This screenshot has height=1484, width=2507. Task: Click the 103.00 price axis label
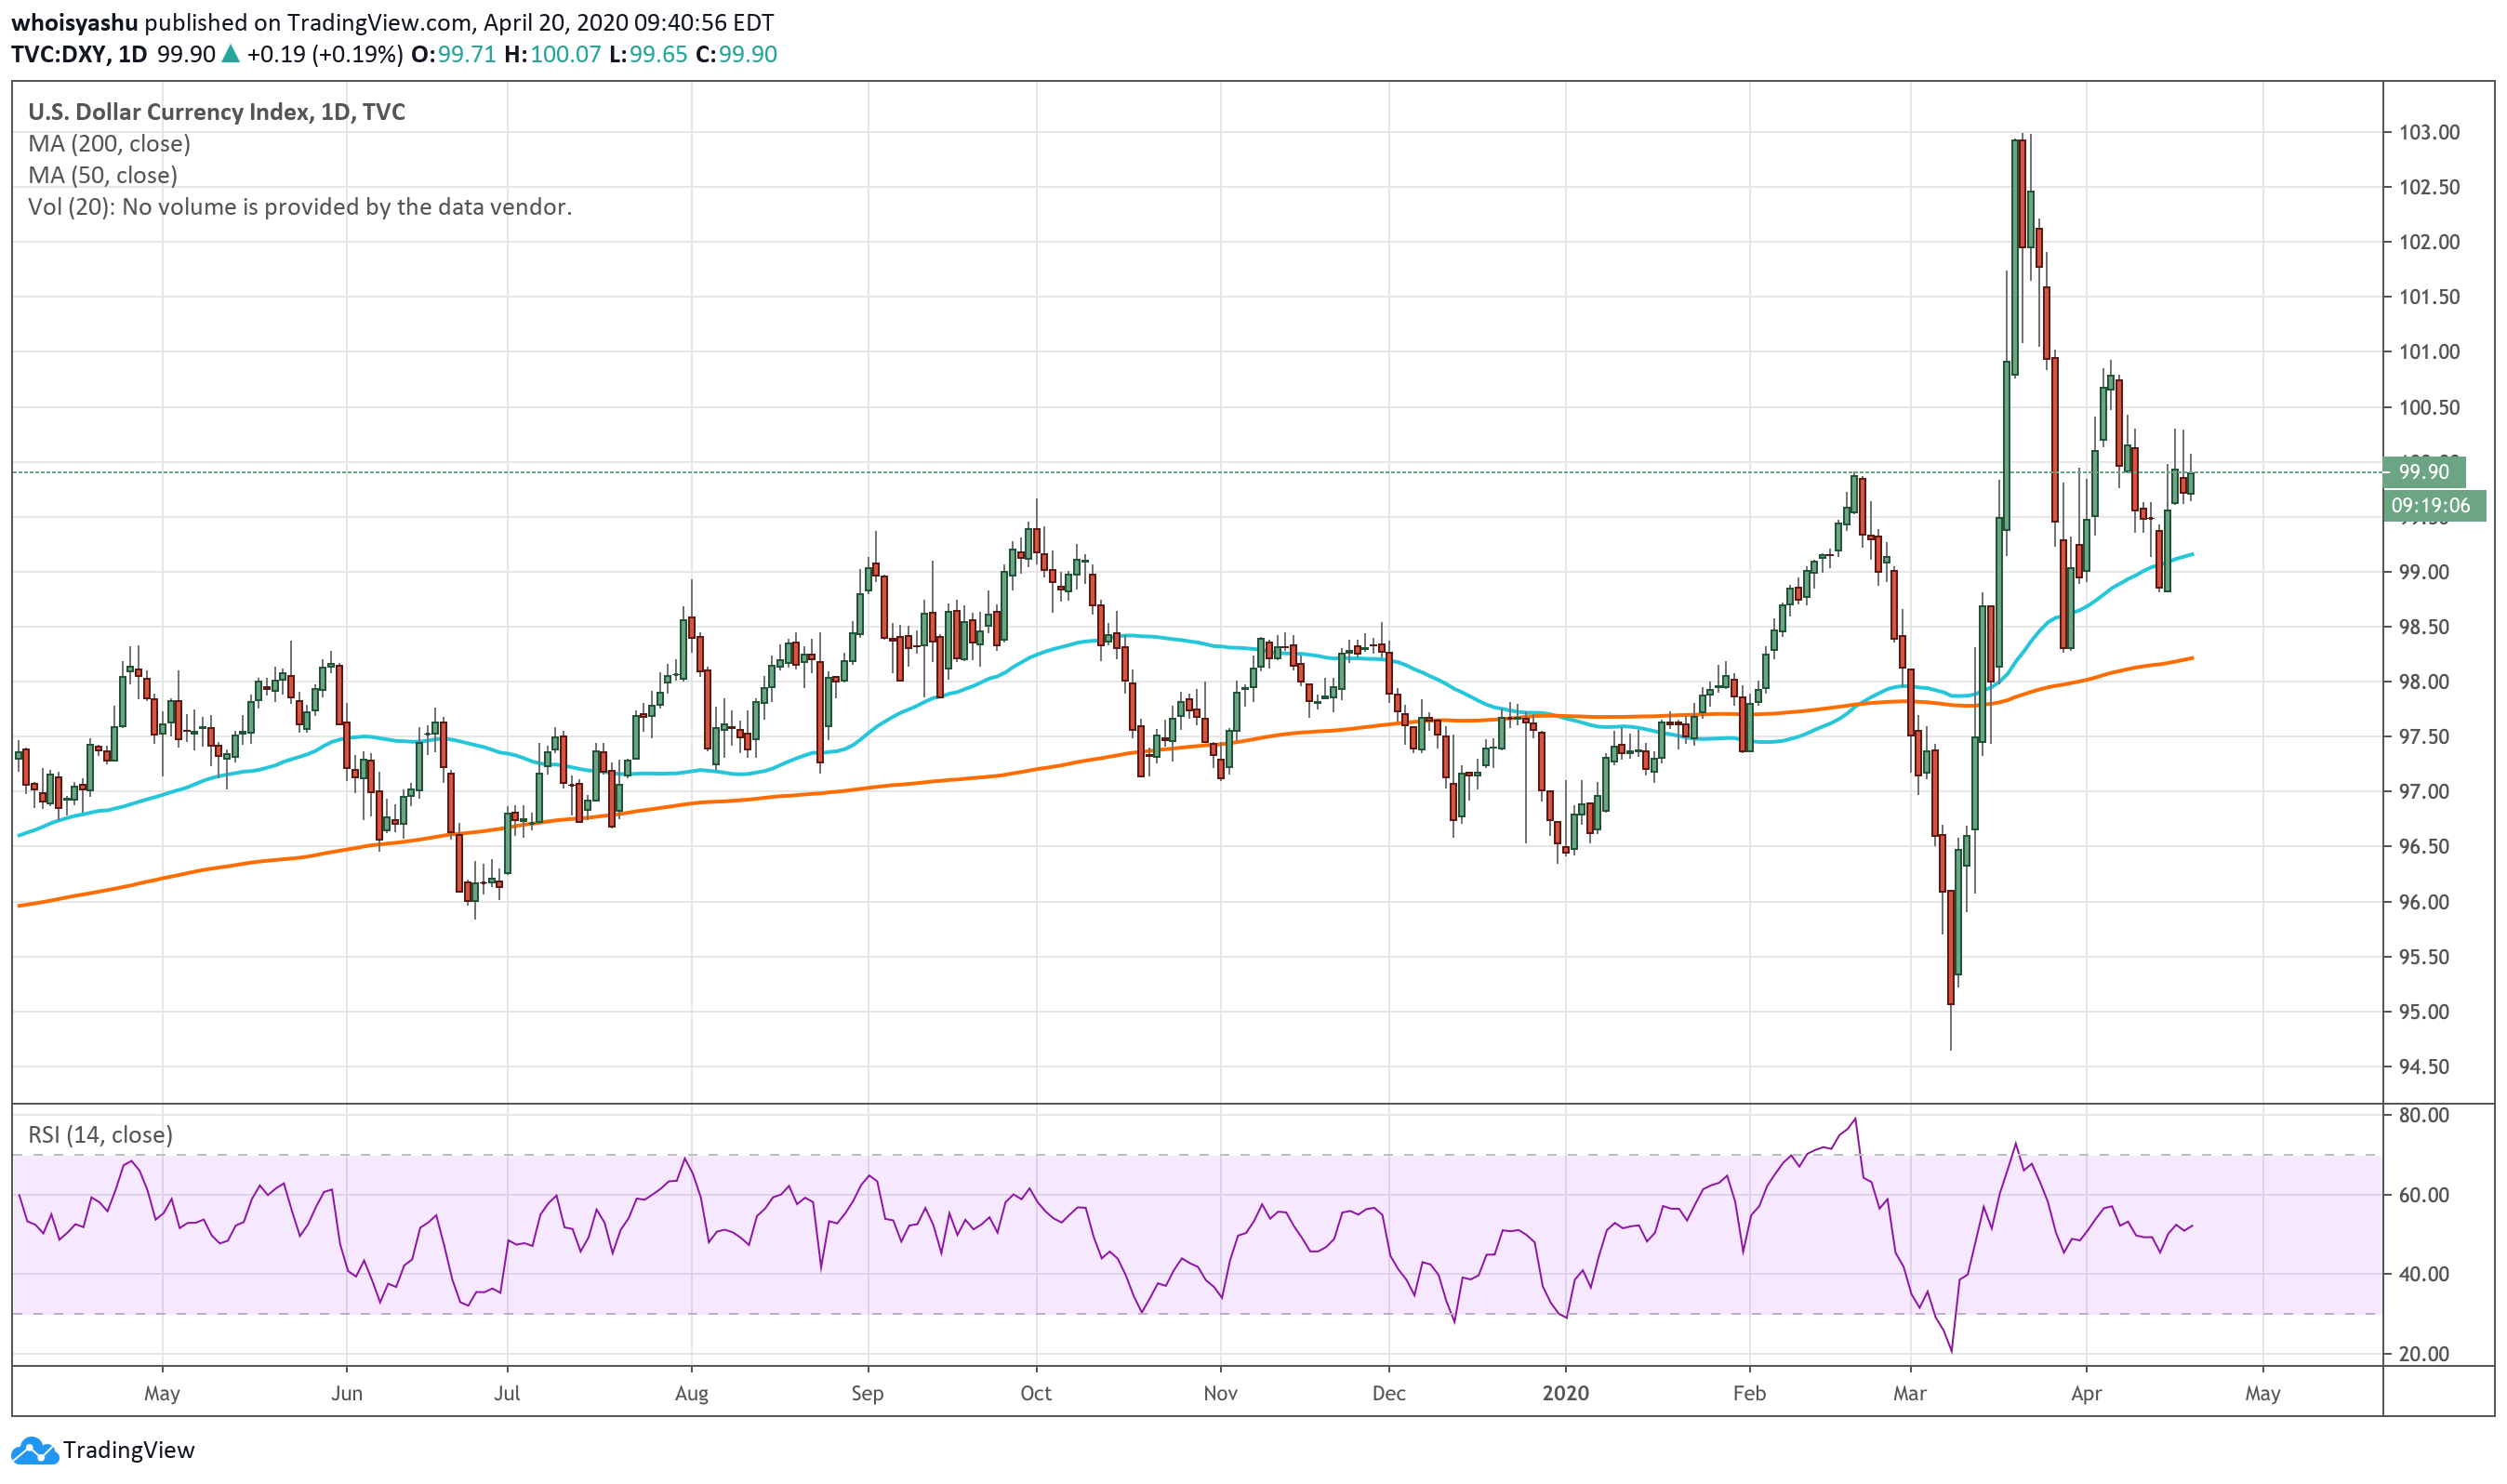point(2429,132)
